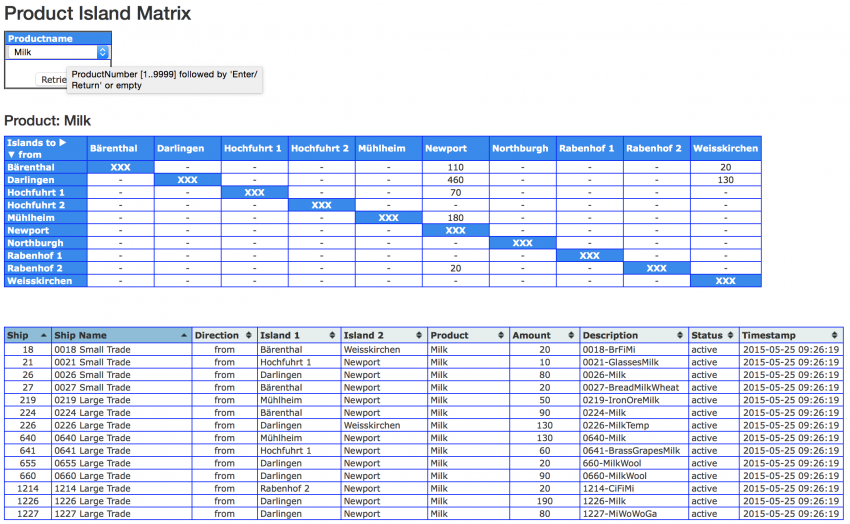Click the 20 cell in Rabenhof 2 matrix row
Viewport: 850px width, 524px height.
click(x=455, y=268)
